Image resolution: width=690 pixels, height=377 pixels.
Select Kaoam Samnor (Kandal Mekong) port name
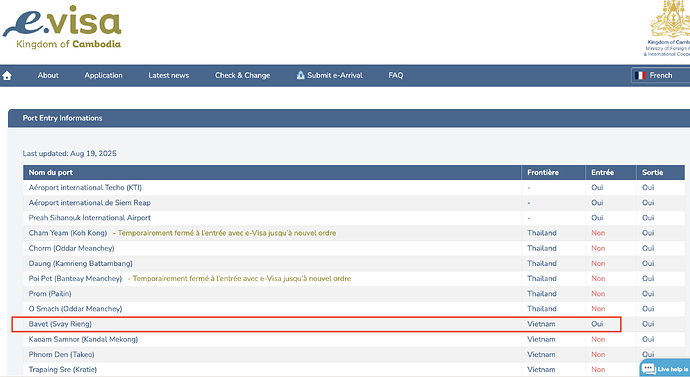click(x=83, y=339)
